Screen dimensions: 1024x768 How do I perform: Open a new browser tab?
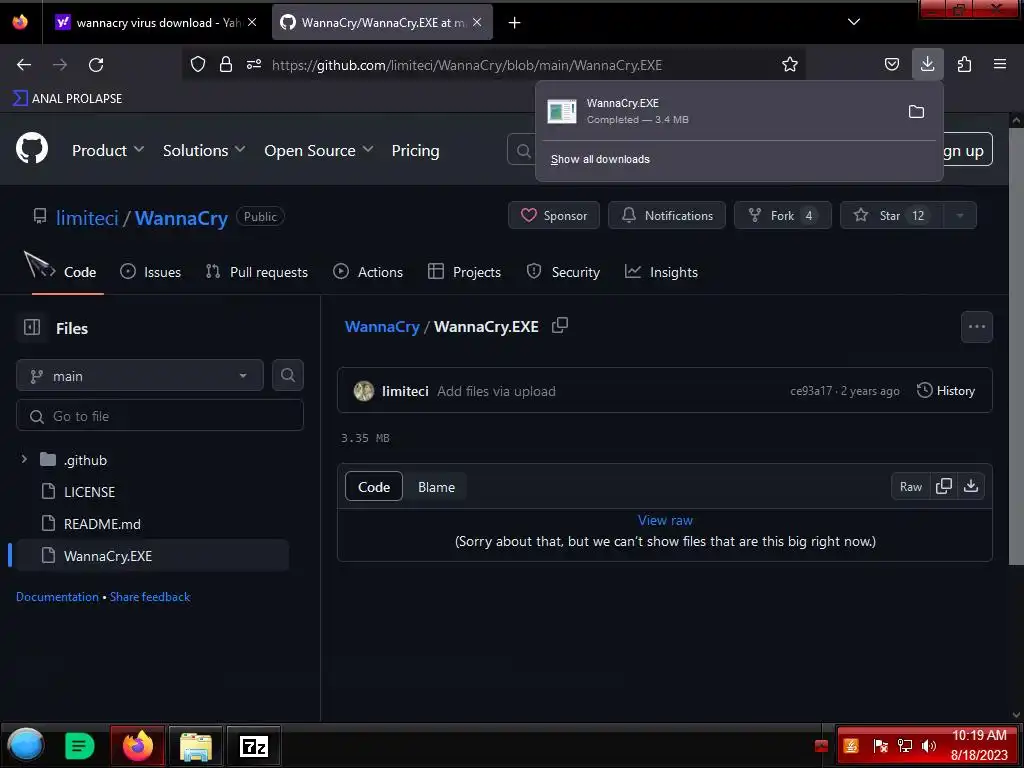coord(515,23)
